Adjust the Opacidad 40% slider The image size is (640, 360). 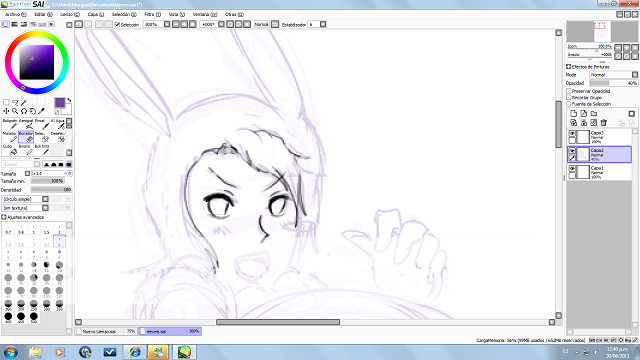pyautogui.click(x=613, y=83)
